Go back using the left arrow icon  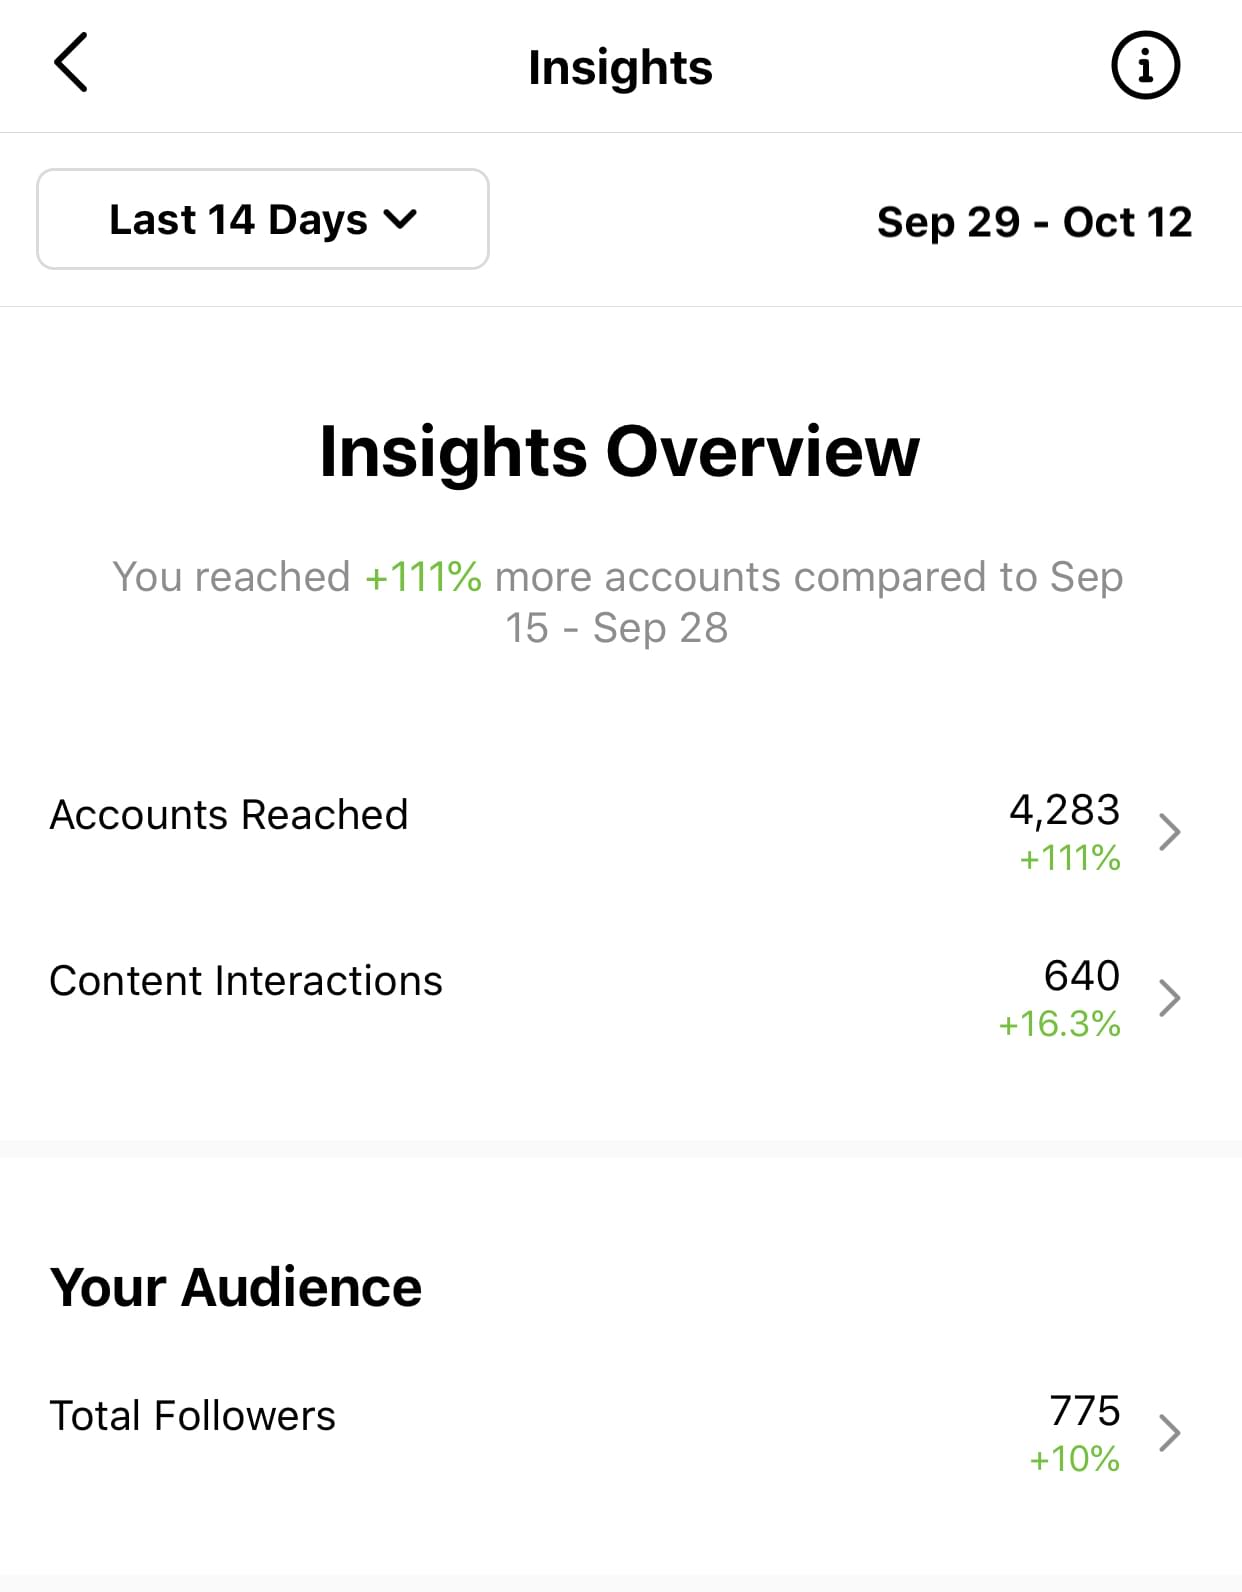tap(70, 63)
